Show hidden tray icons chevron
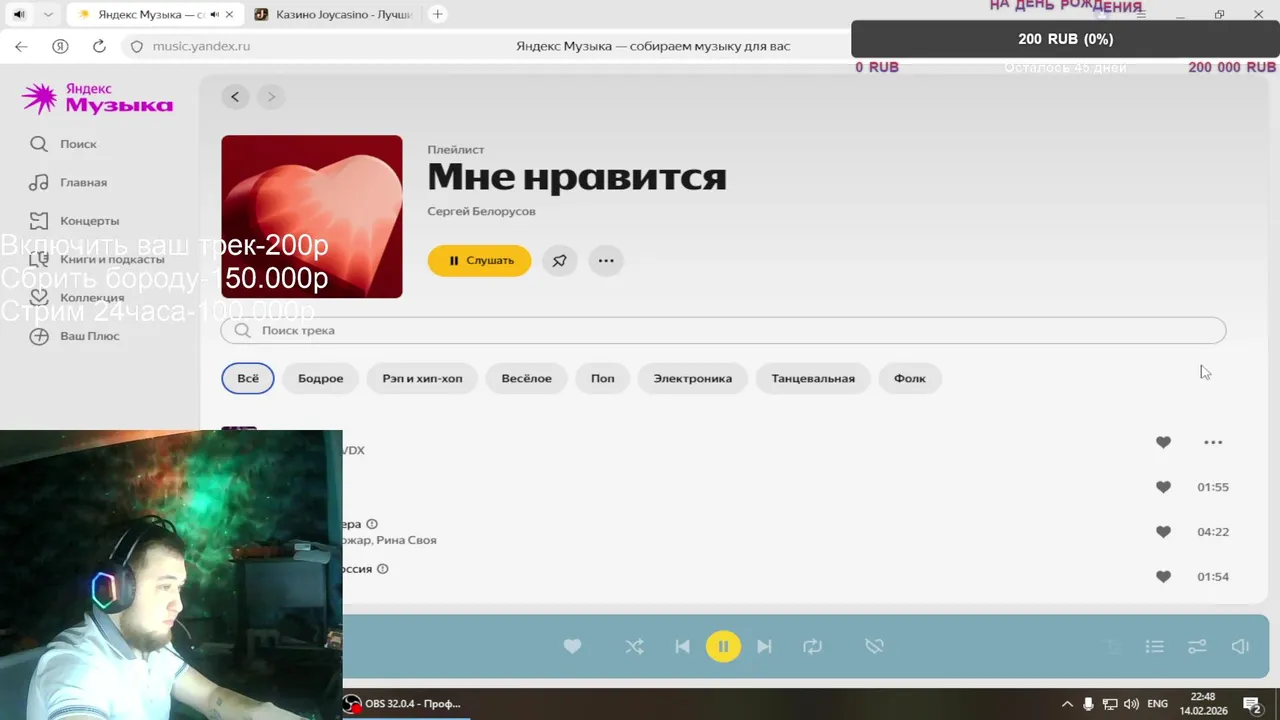Screen dimensions: 1280x720 [x=1067, y=704]
